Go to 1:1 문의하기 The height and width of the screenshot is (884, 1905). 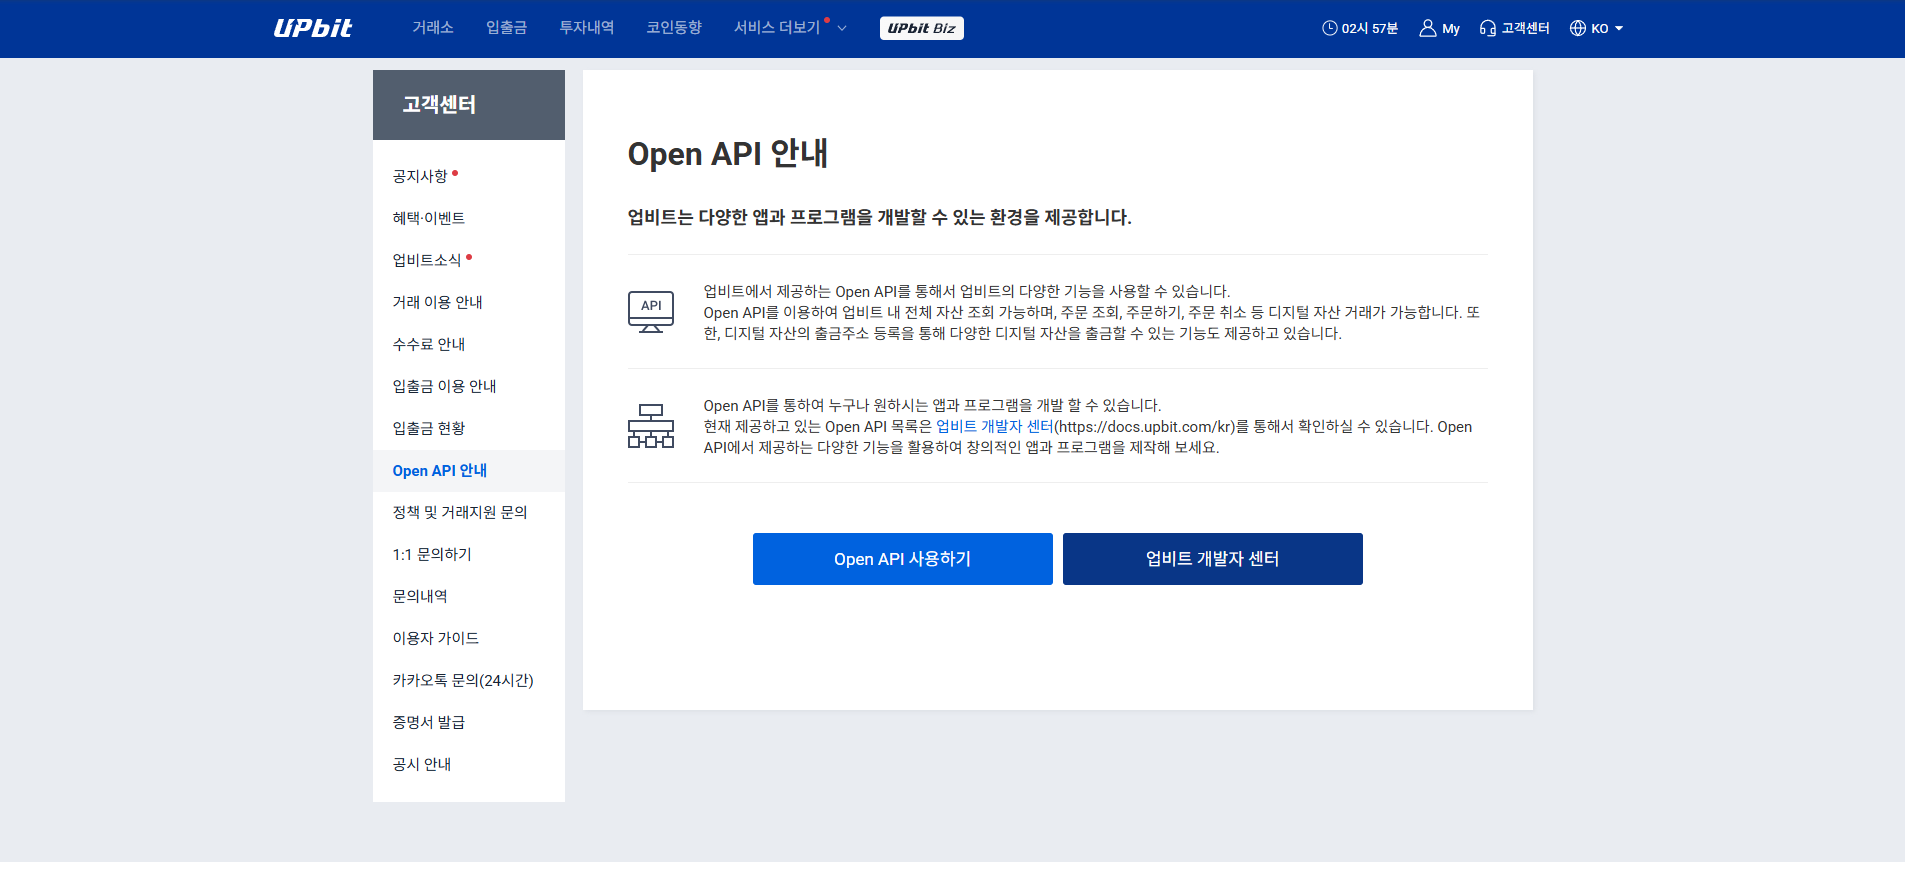point(431,554)
